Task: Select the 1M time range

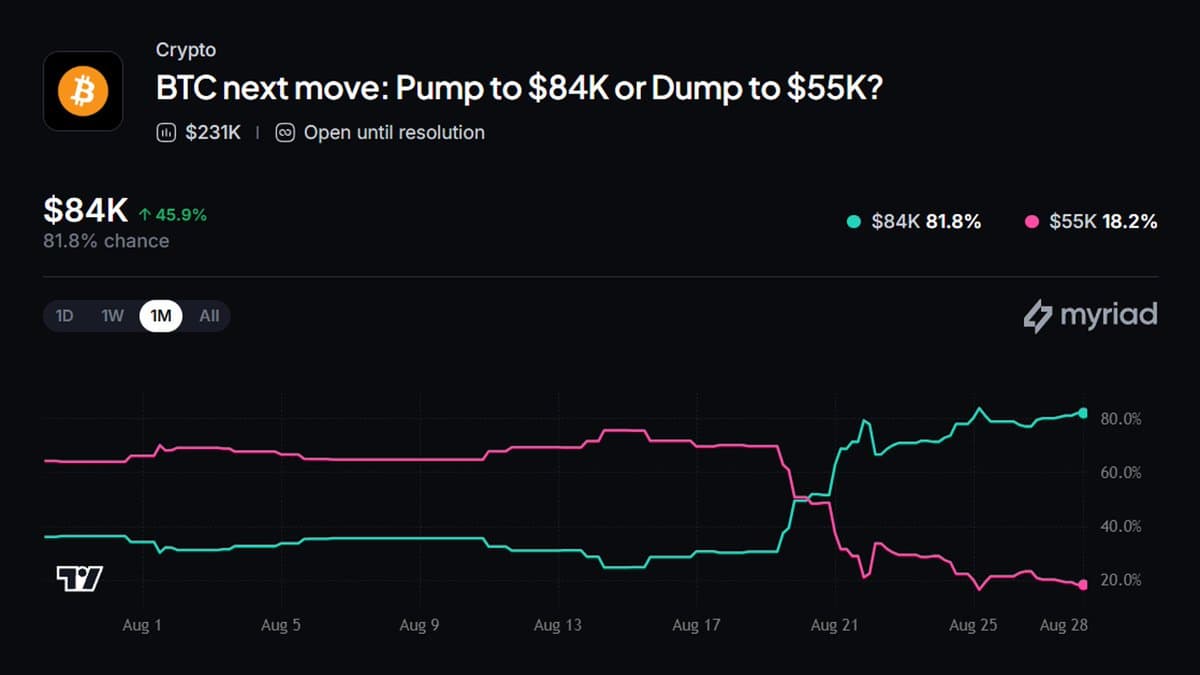Action: (x=161, y=316)
